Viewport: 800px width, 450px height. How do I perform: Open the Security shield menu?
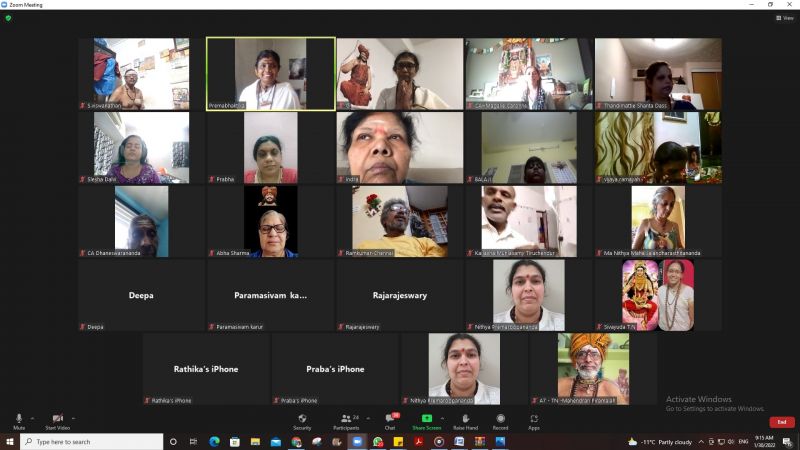point(302,421)
